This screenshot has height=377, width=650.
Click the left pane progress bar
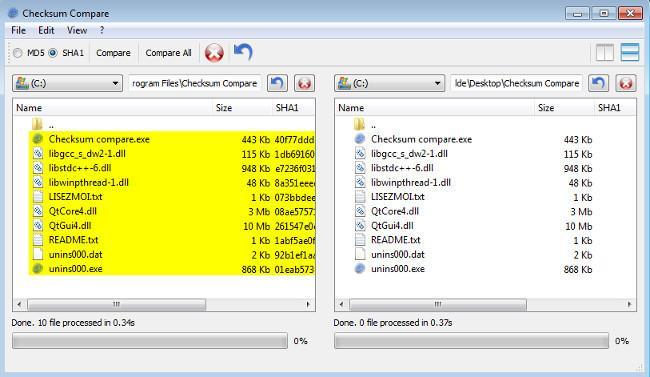pos(150,341)
